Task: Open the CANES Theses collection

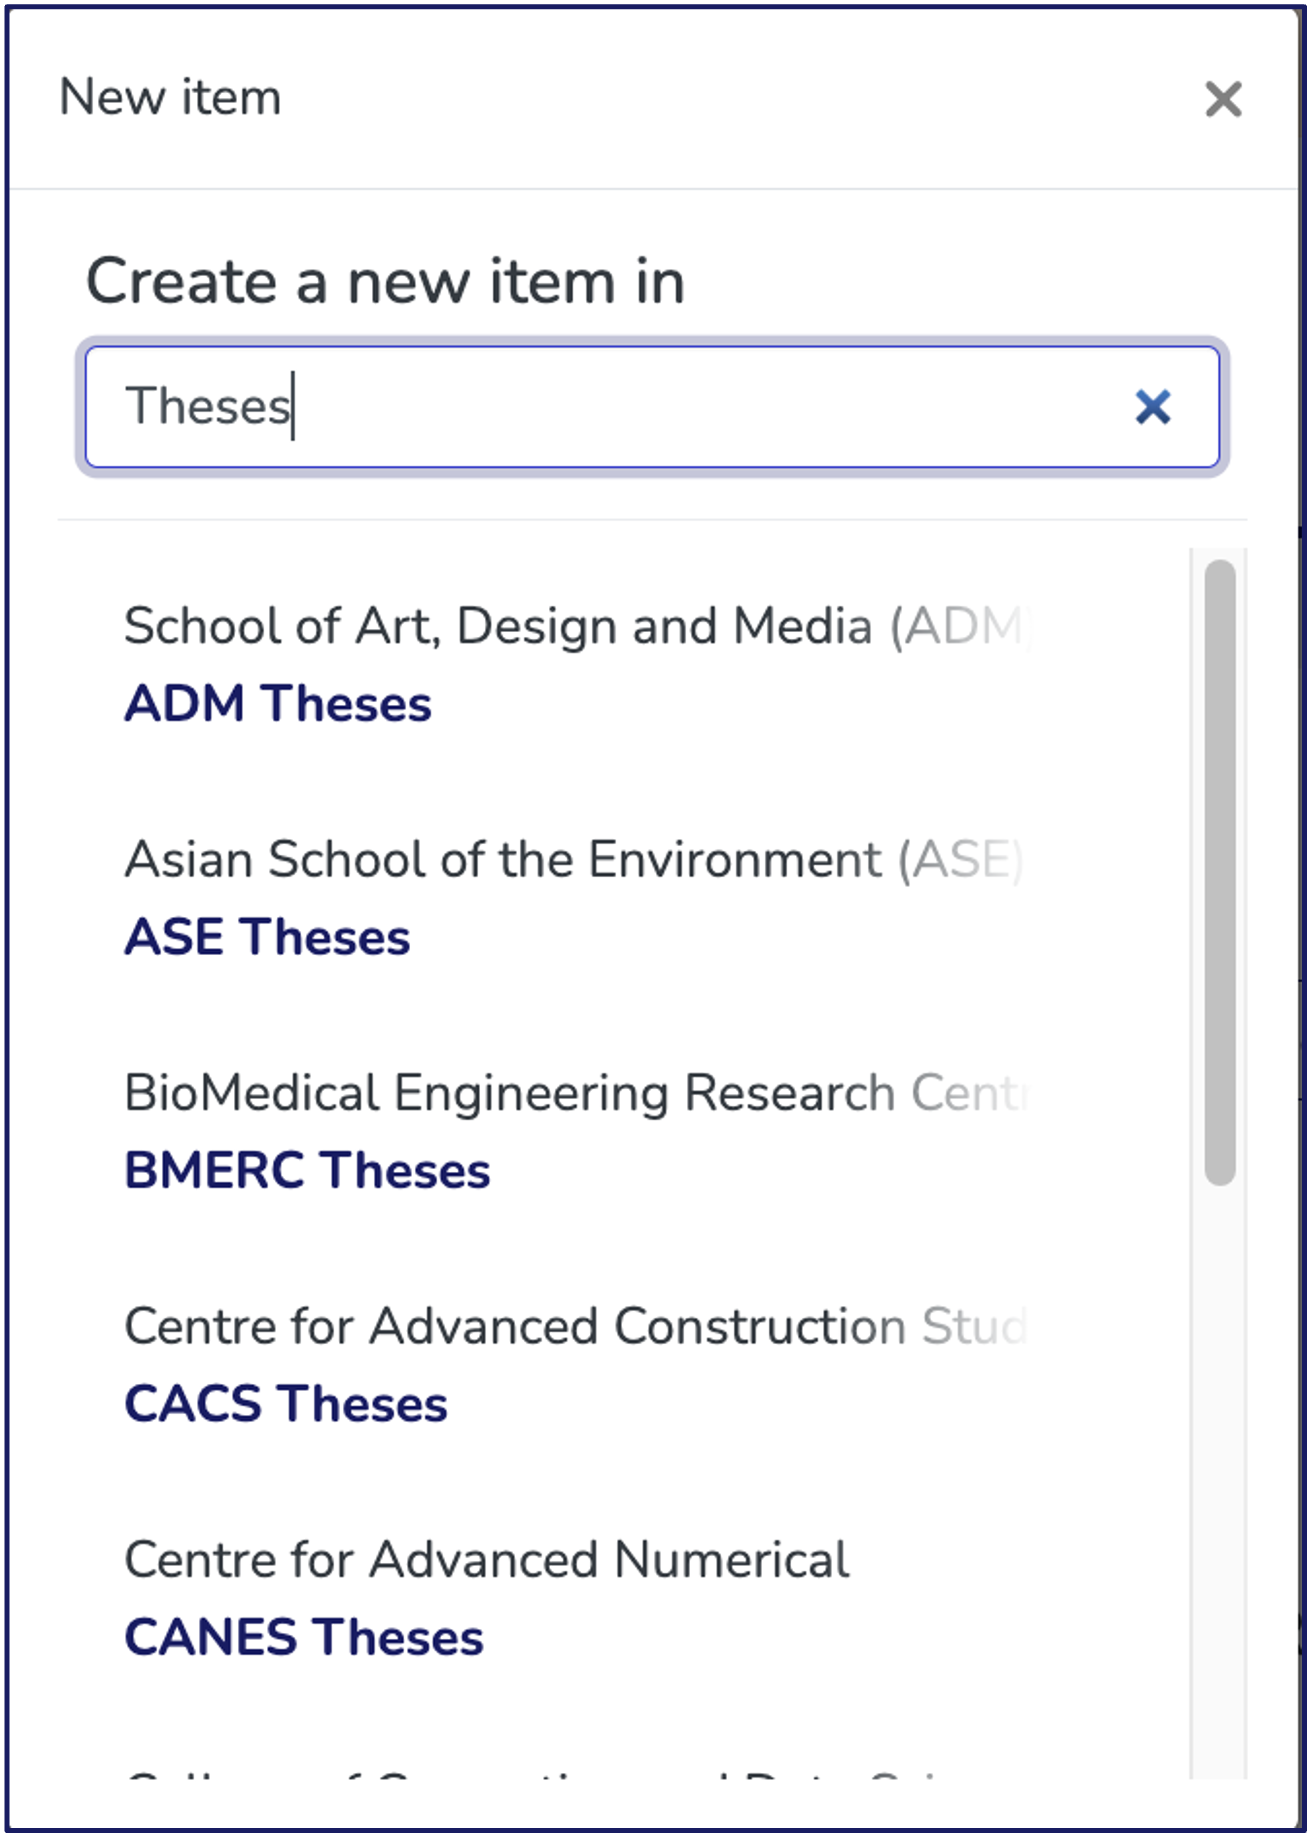Action: 304,1637
